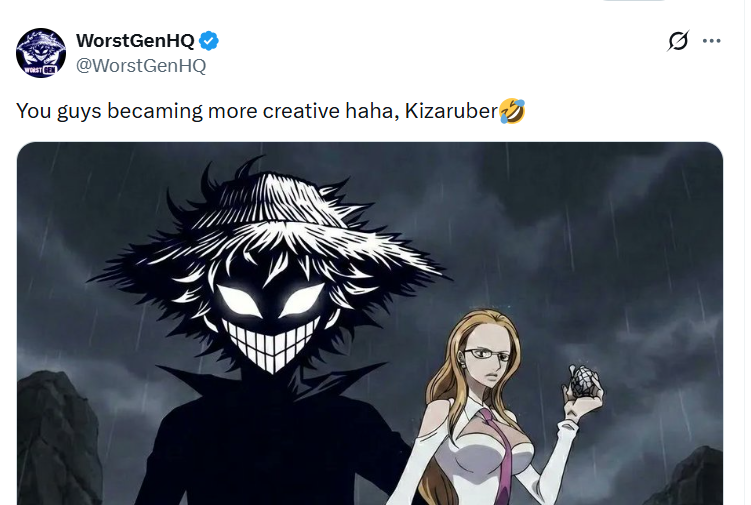The image size is (751, 505).
Task: Click the blue verified checkmark badge
Action: click(x=210, y=41)
